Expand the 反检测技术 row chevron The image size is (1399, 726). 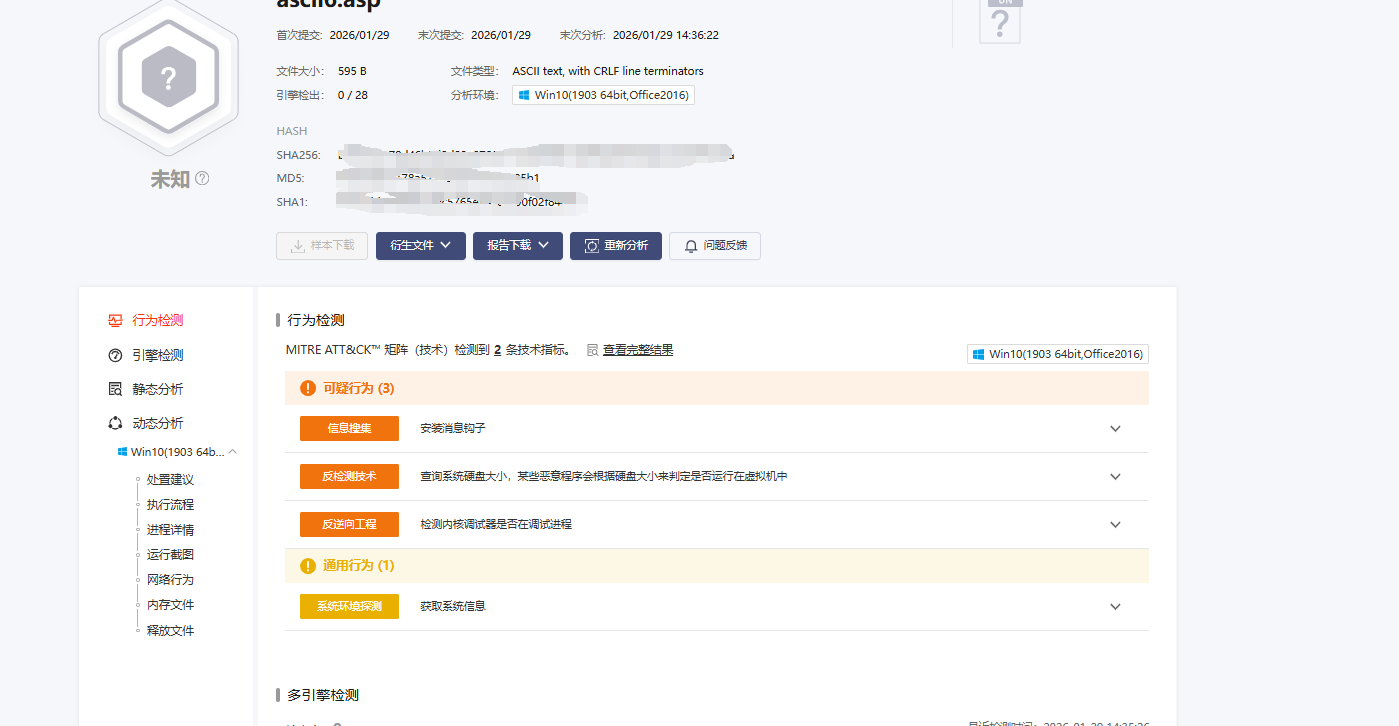coord(1115,477)
